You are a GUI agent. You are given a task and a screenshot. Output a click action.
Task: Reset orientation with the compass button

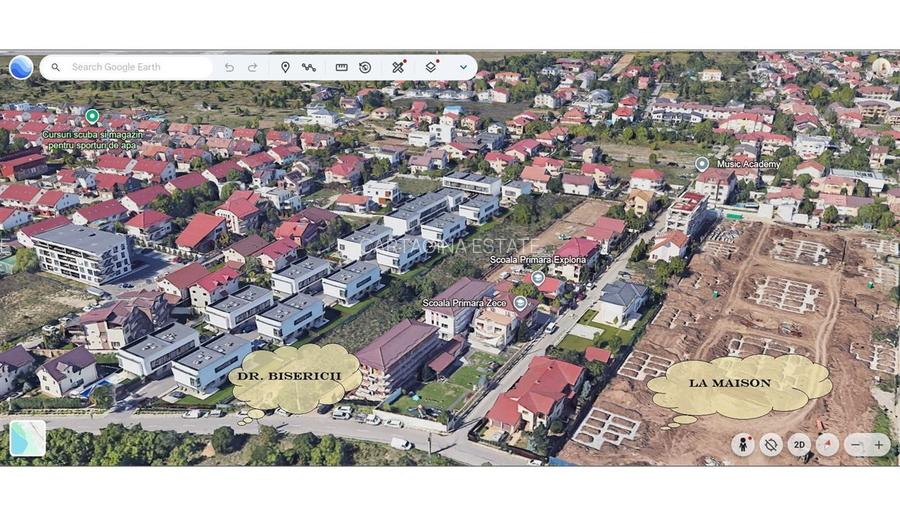(827, 445)
